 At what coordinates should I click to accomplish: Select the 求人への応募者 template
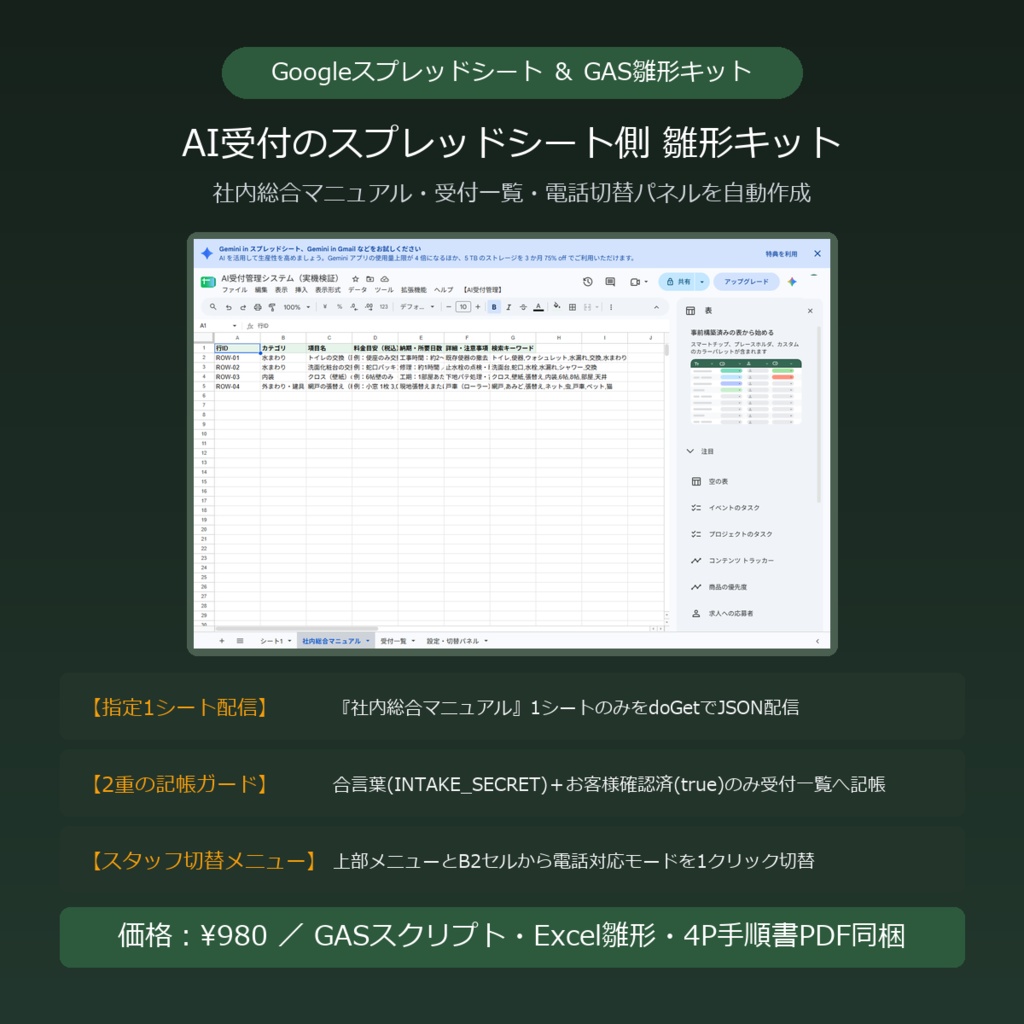pos(722,613)
